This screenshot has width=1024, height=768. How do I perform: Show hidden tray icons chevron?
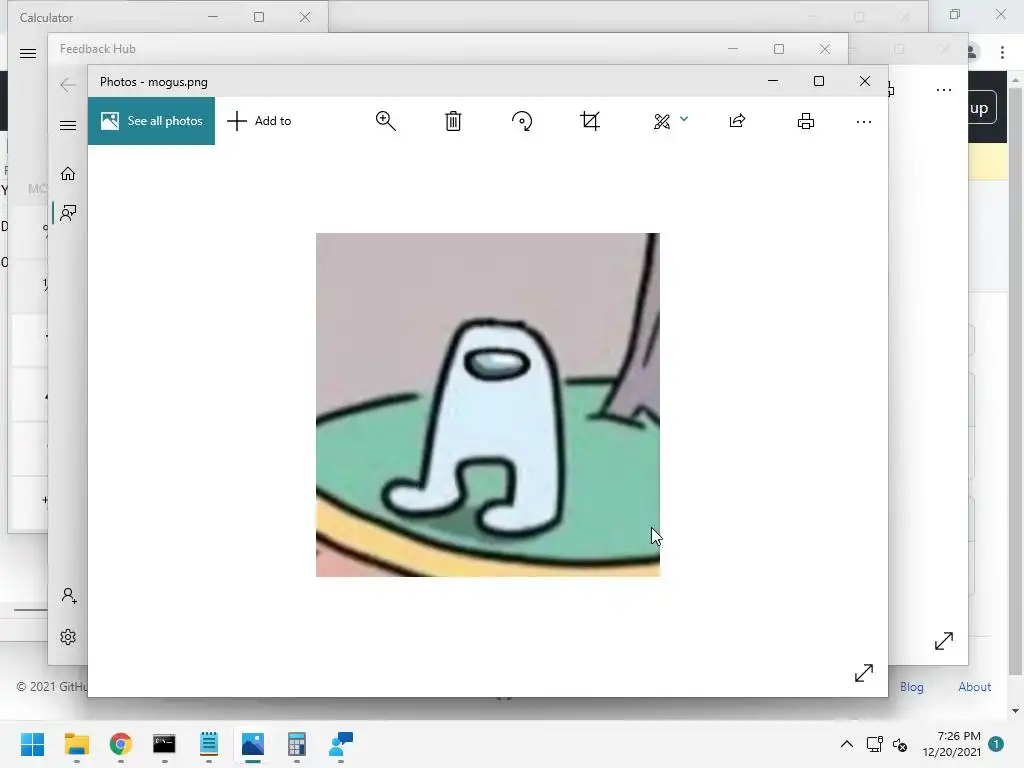tap(847, 744)
